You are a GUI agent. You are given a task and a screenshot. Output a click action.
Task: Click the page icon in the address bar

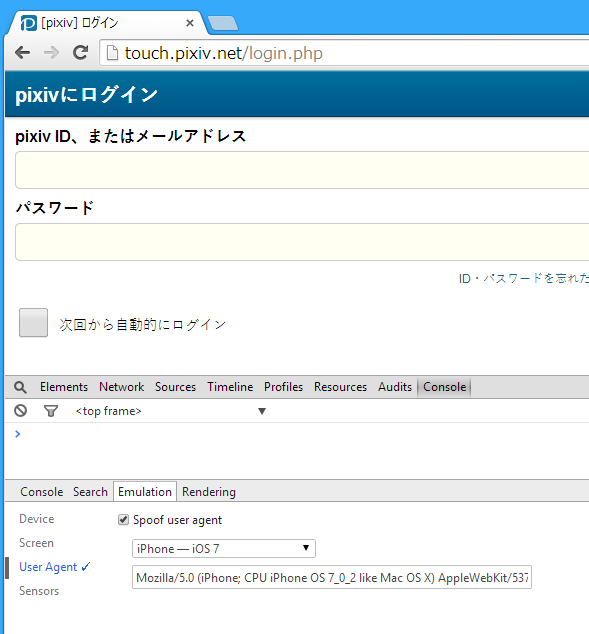112,53
